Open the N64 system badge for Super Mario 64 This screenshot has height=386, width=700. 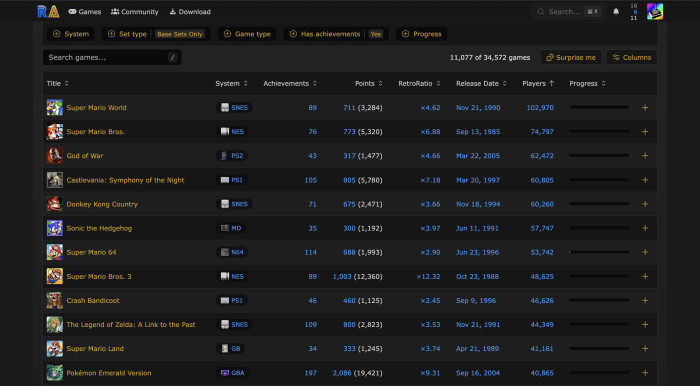232,252
